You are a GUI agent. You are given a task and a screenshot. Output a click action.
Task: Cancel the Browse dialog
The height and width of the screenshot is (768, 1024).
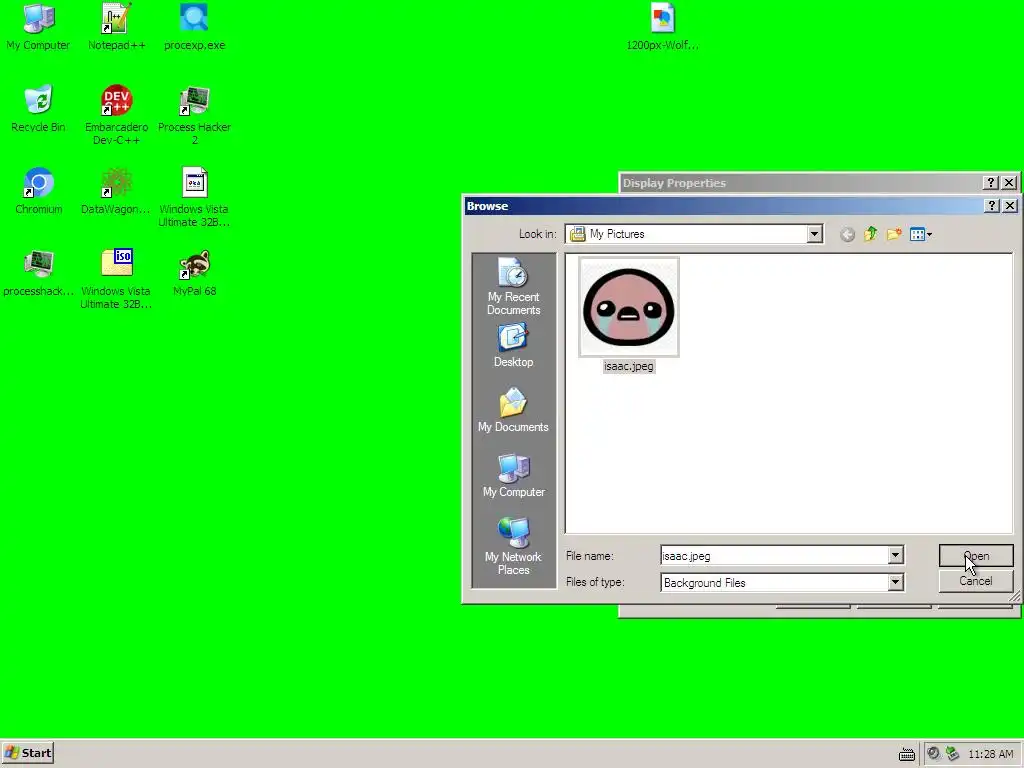point(976,581)
